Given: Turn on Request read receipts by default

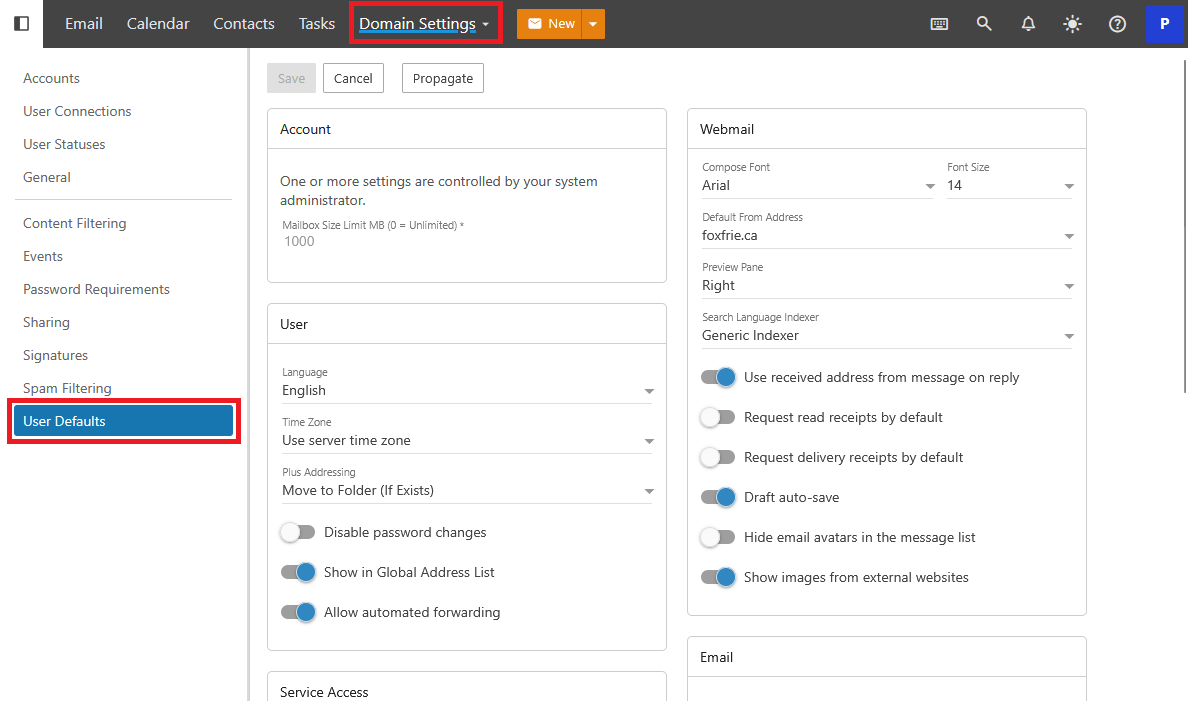Looking at the screenshot, I should click(x=718, y=418).
